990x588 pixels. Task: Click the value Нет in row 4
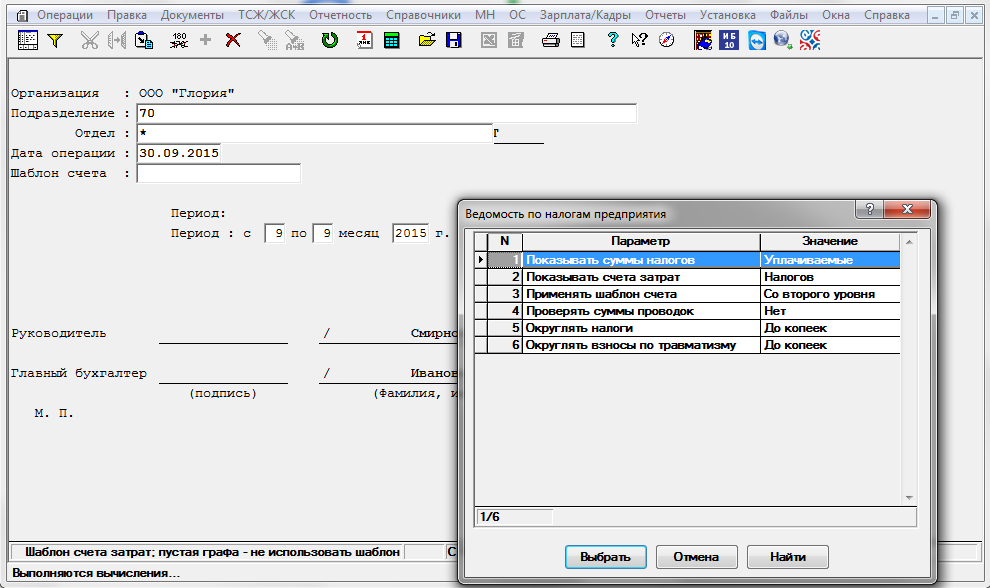775,311
